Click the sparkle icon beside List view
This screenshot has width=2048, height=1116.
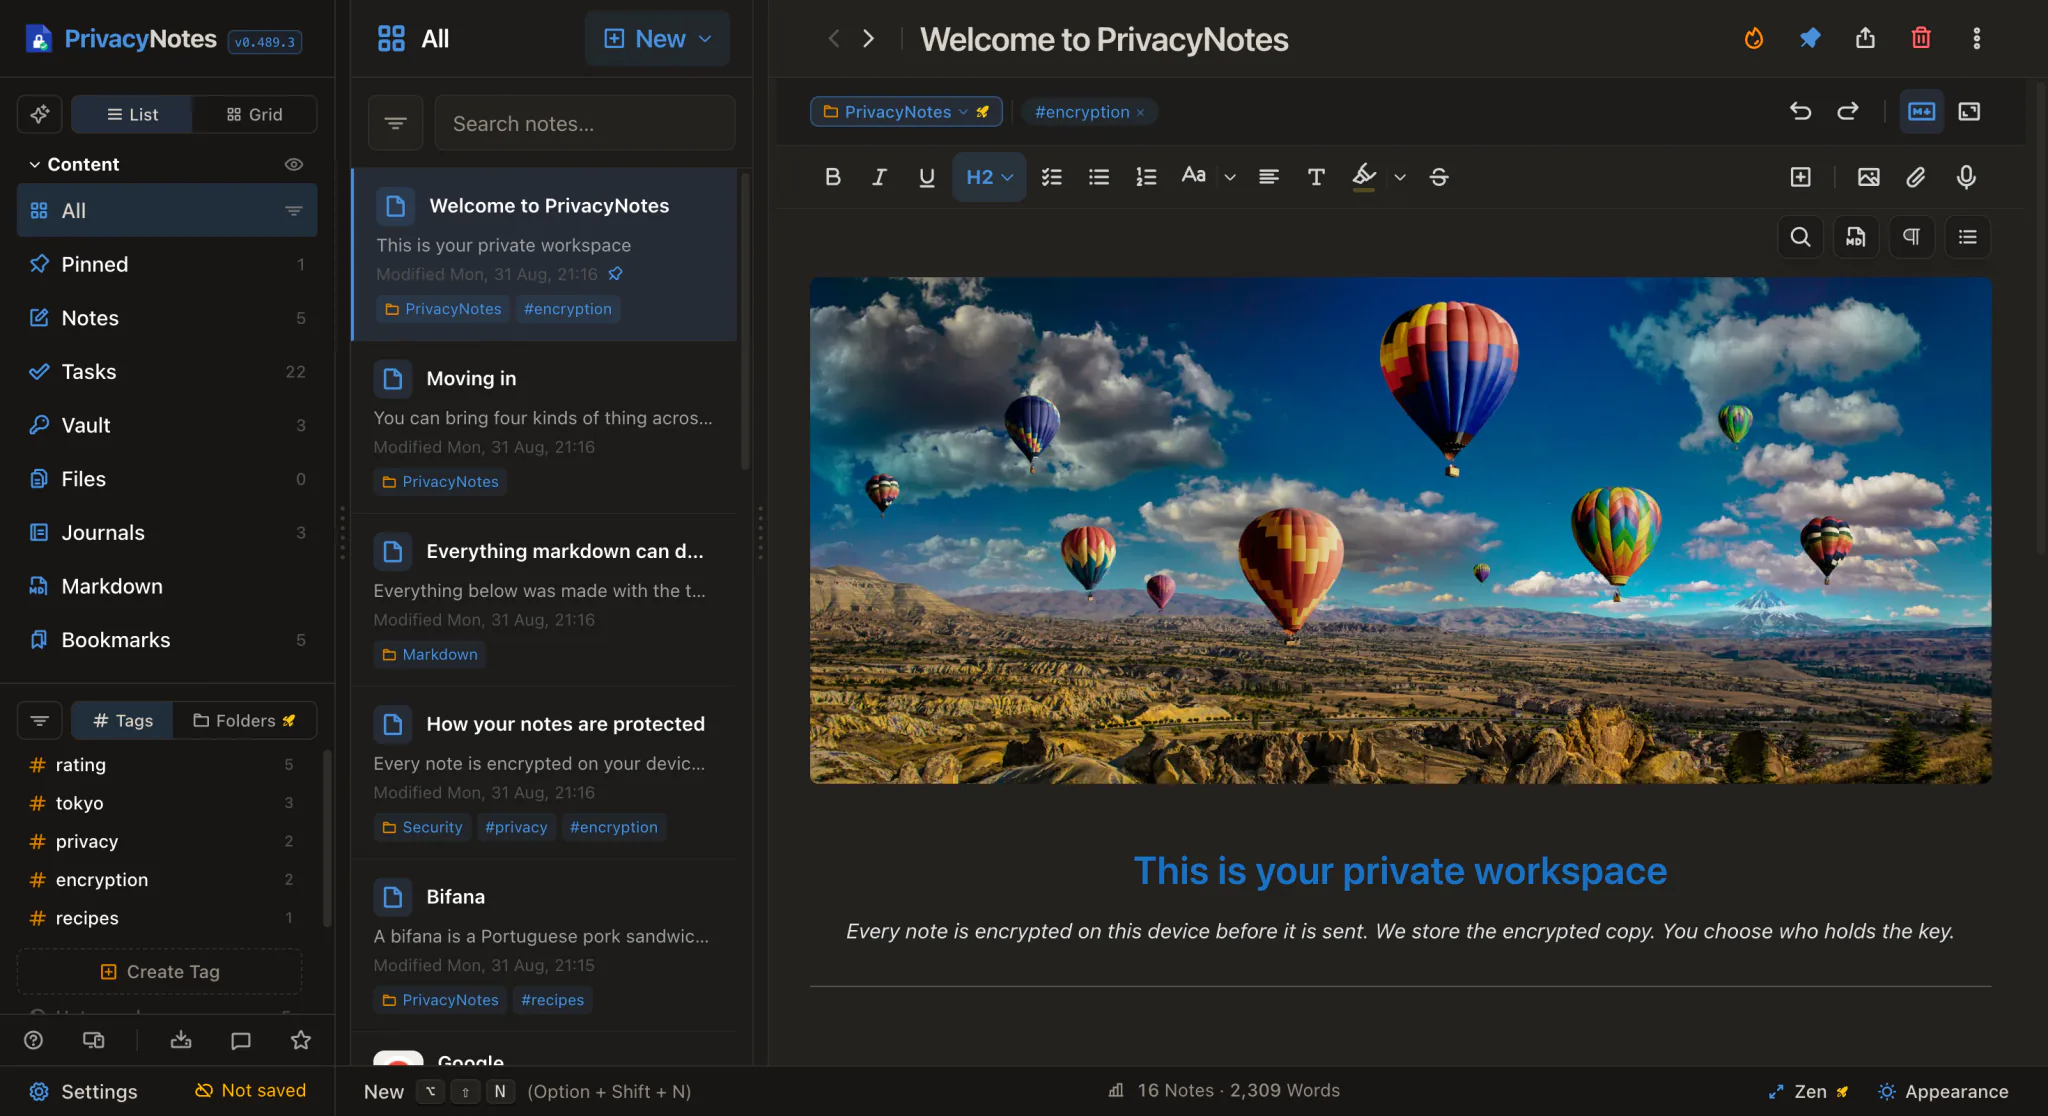tap(40, 114)
